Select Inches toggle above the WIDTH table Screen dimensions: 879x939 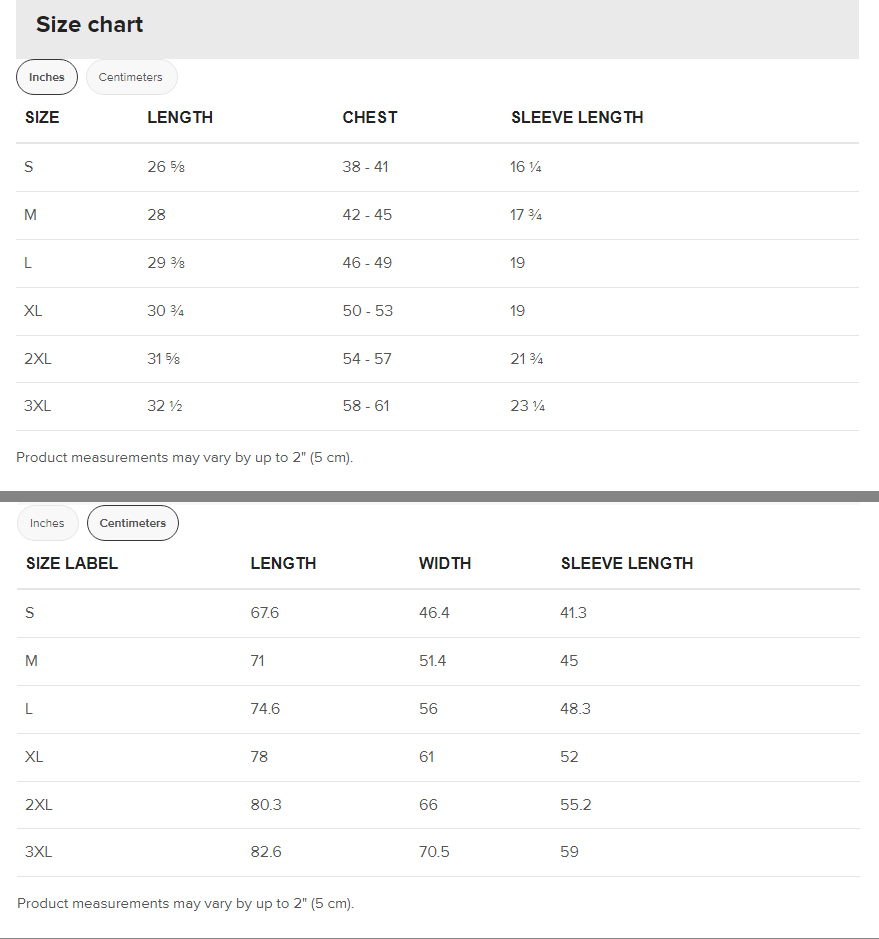47,523
